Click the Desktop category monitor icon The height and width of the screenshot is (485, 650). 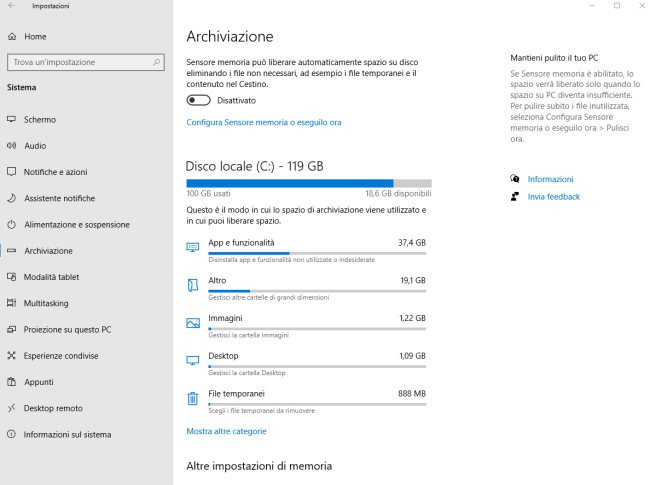[193, 361]
